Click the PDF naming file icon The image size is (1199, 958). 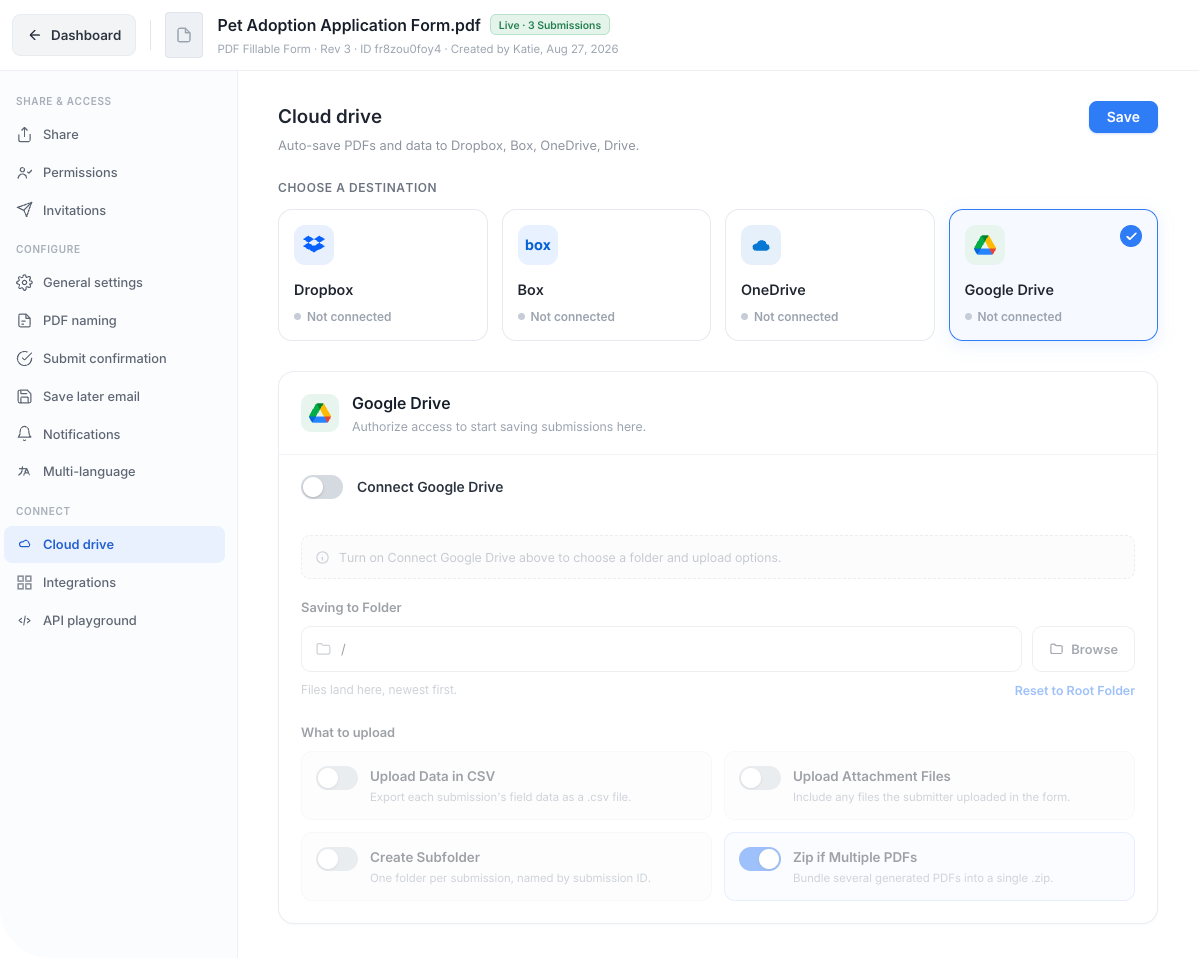tap(24, 320)
